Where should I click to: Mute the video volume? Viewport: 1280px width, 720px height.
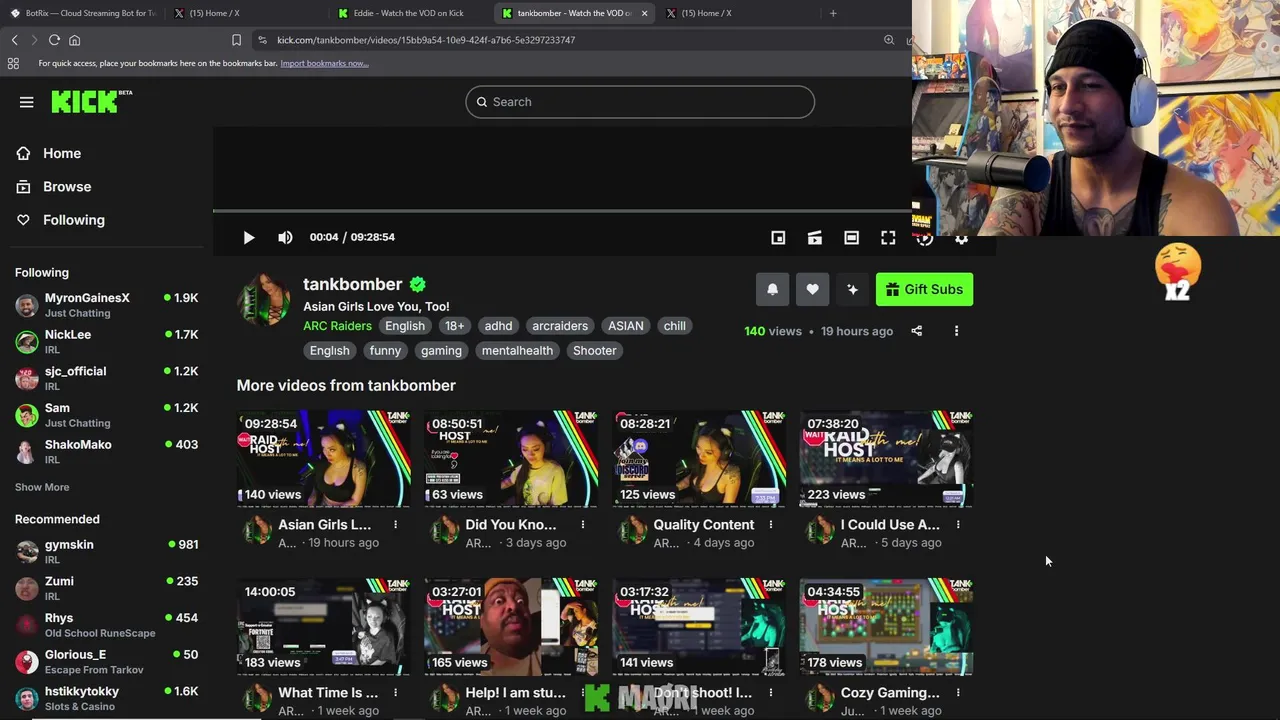click(x=285, y=237)
